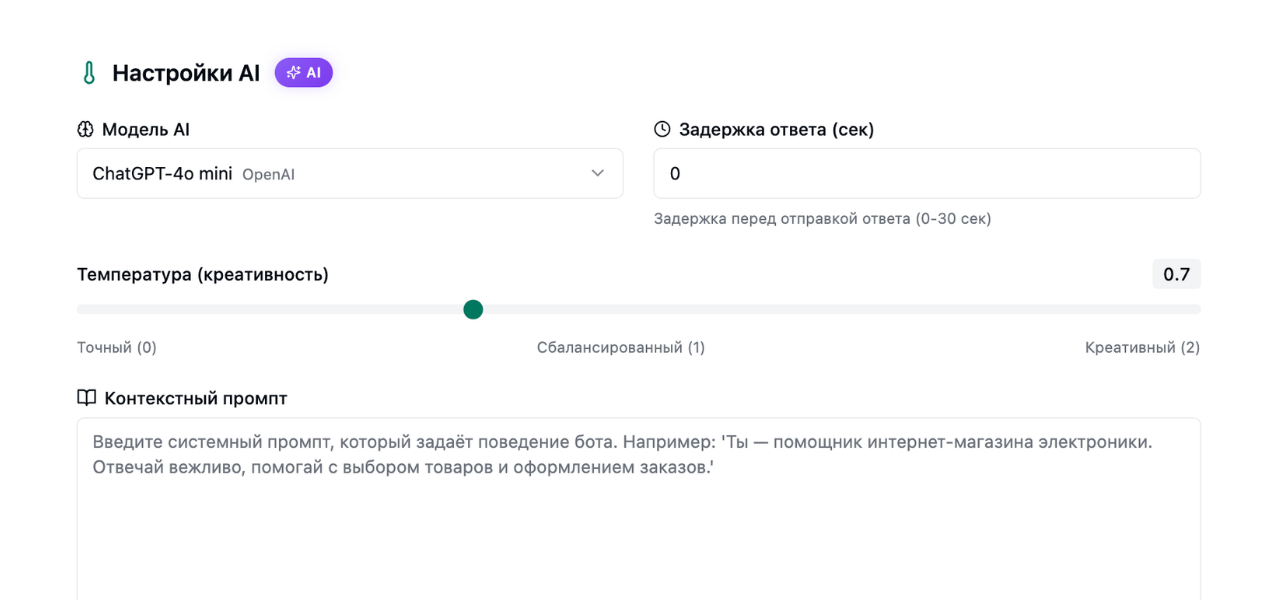Select the Креативный (2) slider label
The width and height of the screenshot is (1280, 600).
1142,348
